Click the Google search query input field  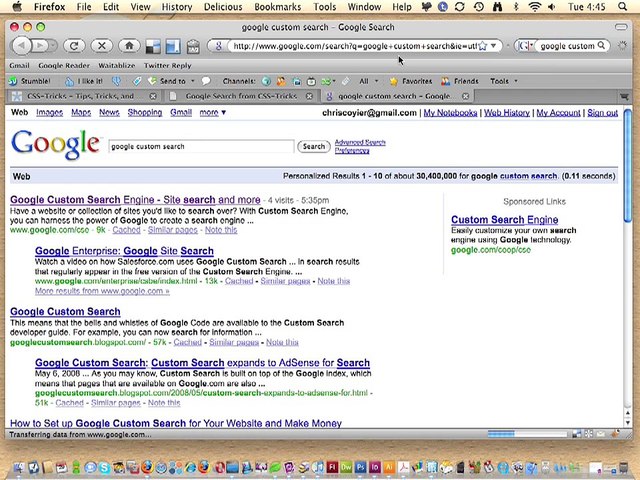[201, 147]
